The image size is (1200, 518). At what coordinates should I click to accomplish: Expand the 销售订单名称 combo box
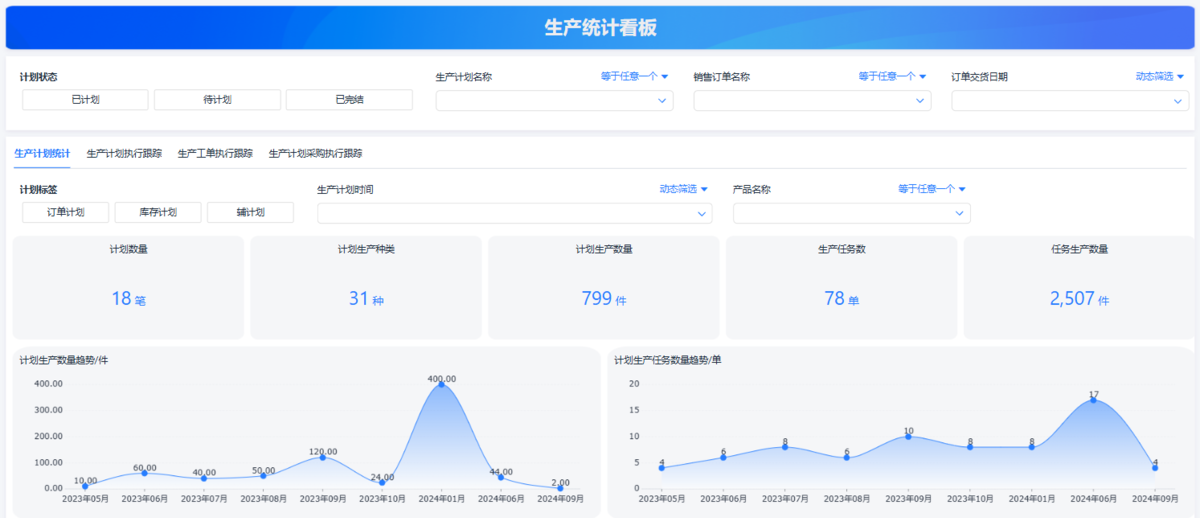[x=812, y=101]
